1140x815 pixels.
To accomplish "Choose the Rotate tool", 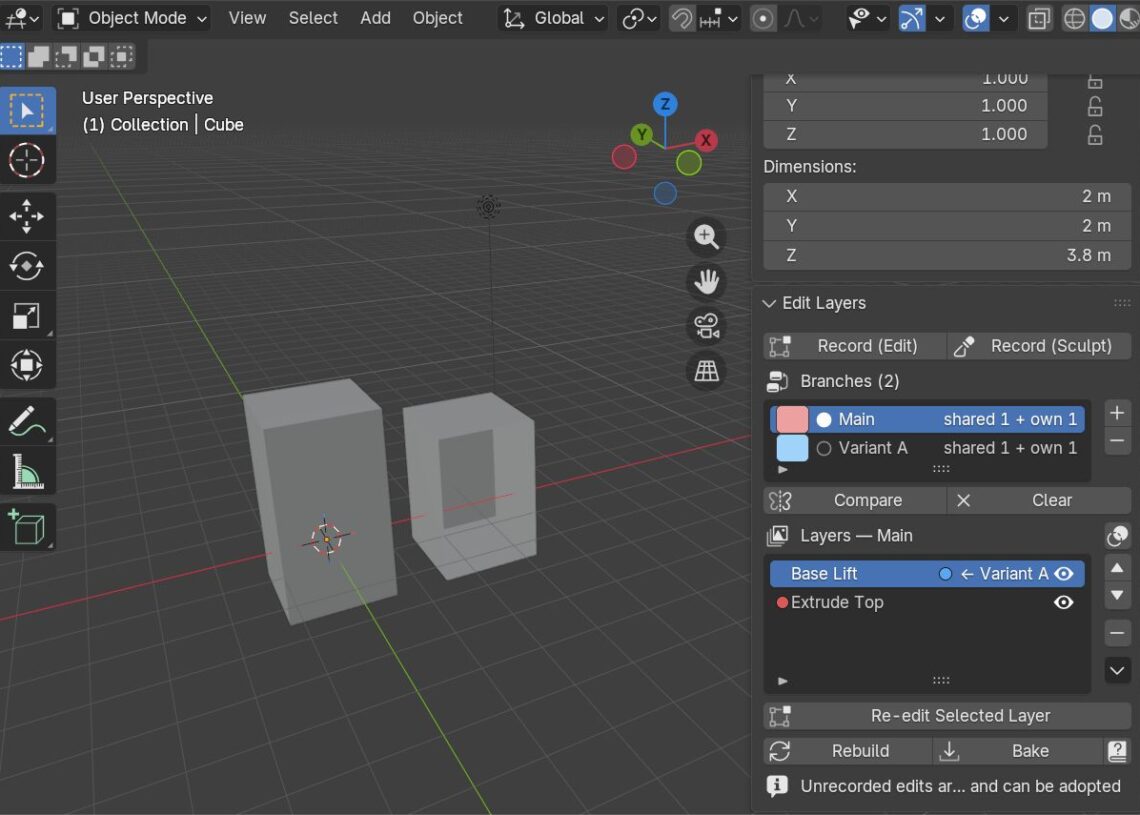I will (x=27, y=266).
